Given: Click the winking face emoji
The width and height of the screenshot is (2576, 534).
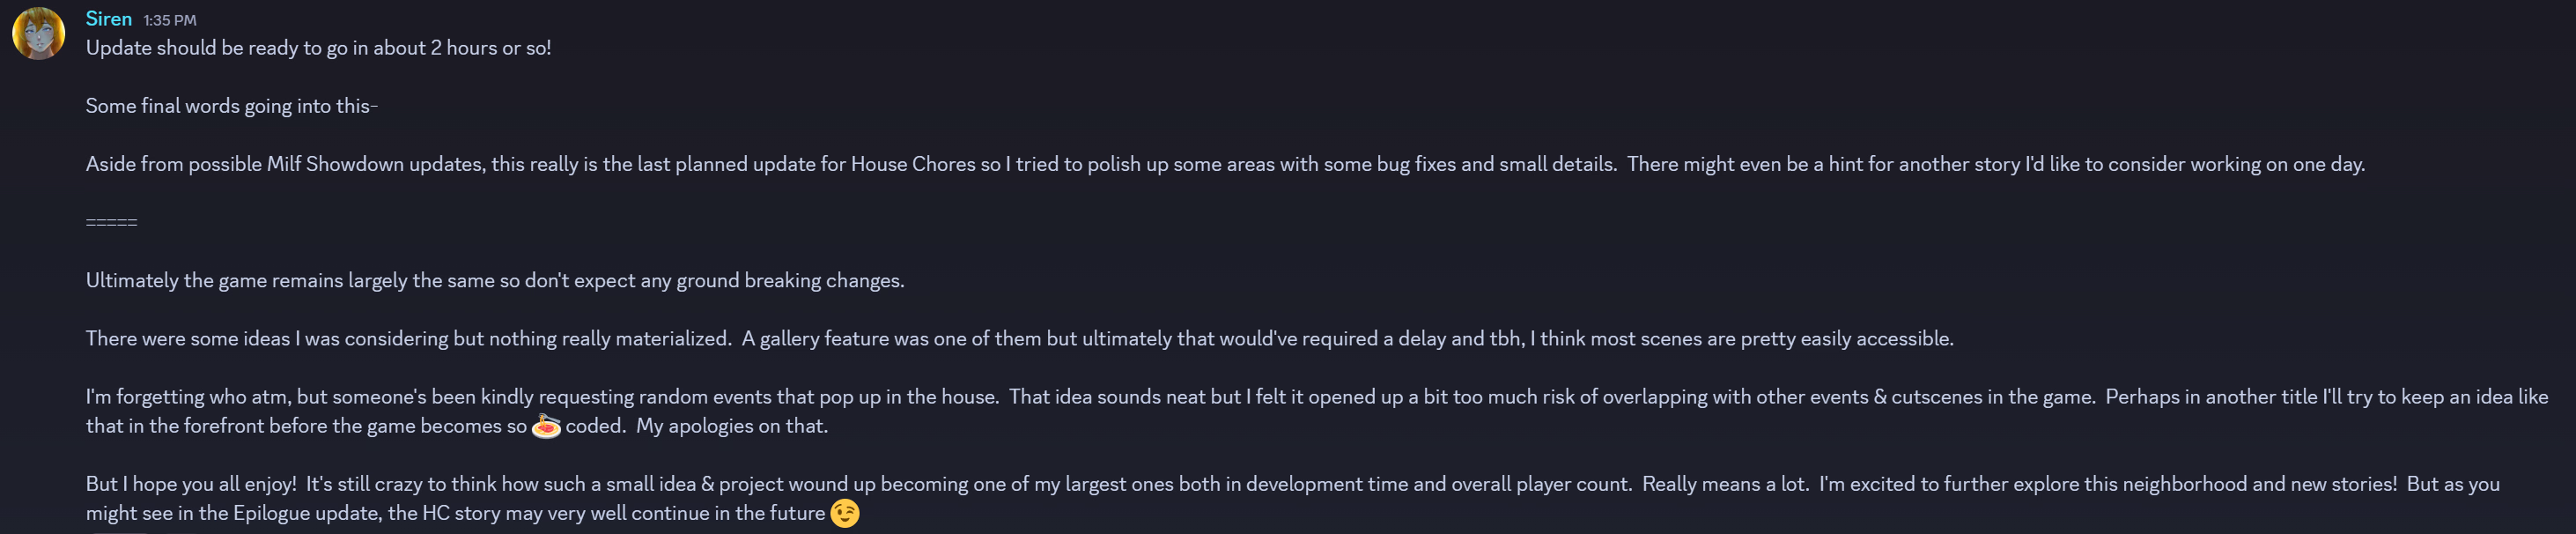Looking at the screenshot, I should tap(844, 513).
